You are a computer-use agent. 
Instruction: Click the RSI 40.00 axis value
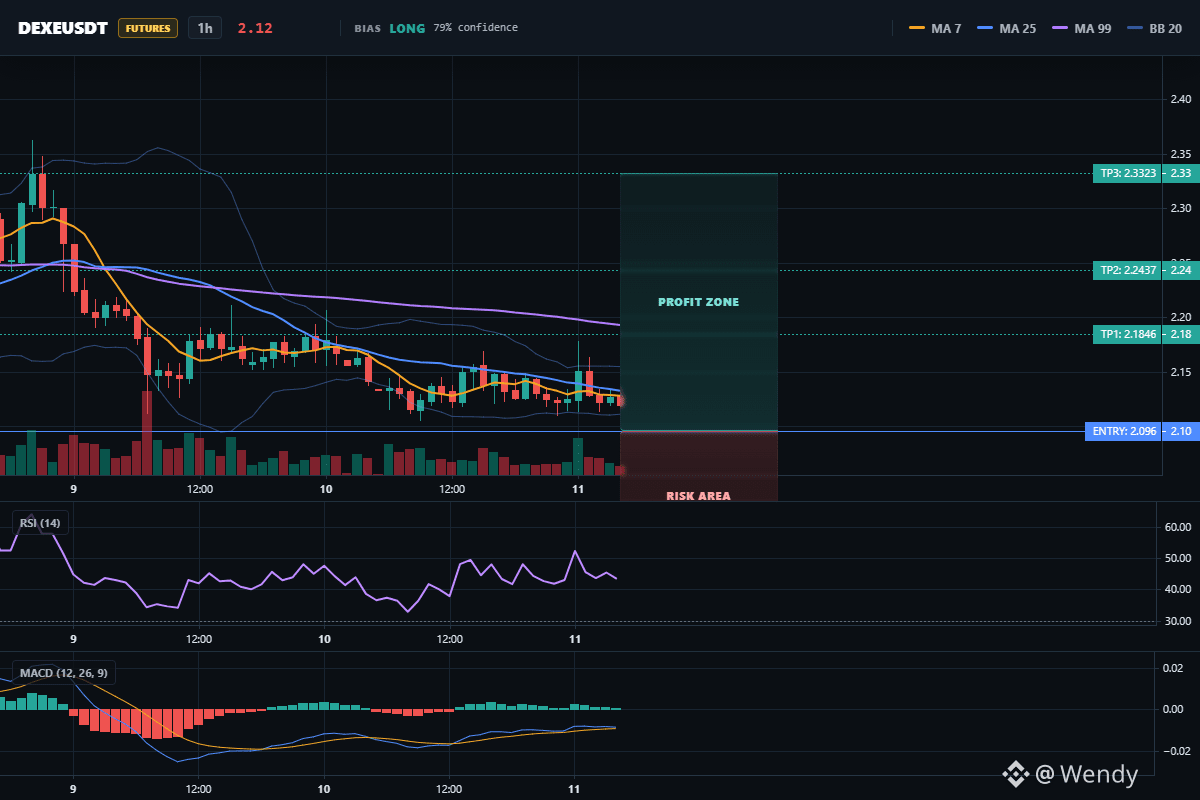(x=1180, y=589)
